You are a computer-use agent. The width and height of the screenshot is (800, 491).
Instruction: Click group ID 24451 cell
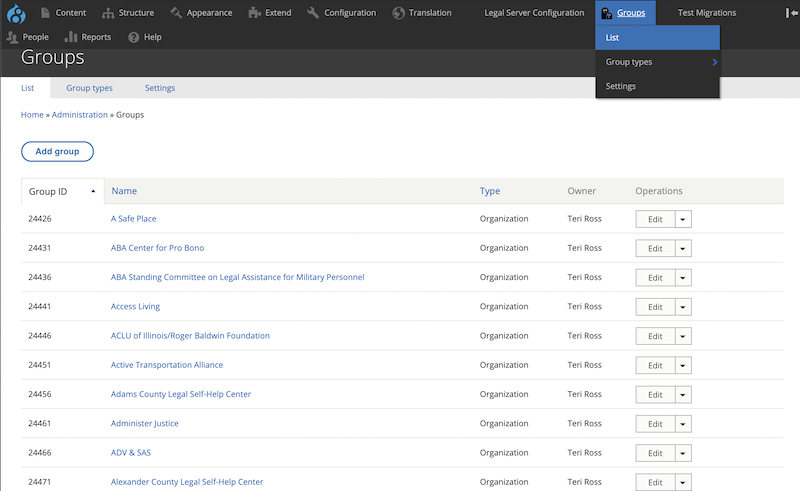(x=40, y=365)
